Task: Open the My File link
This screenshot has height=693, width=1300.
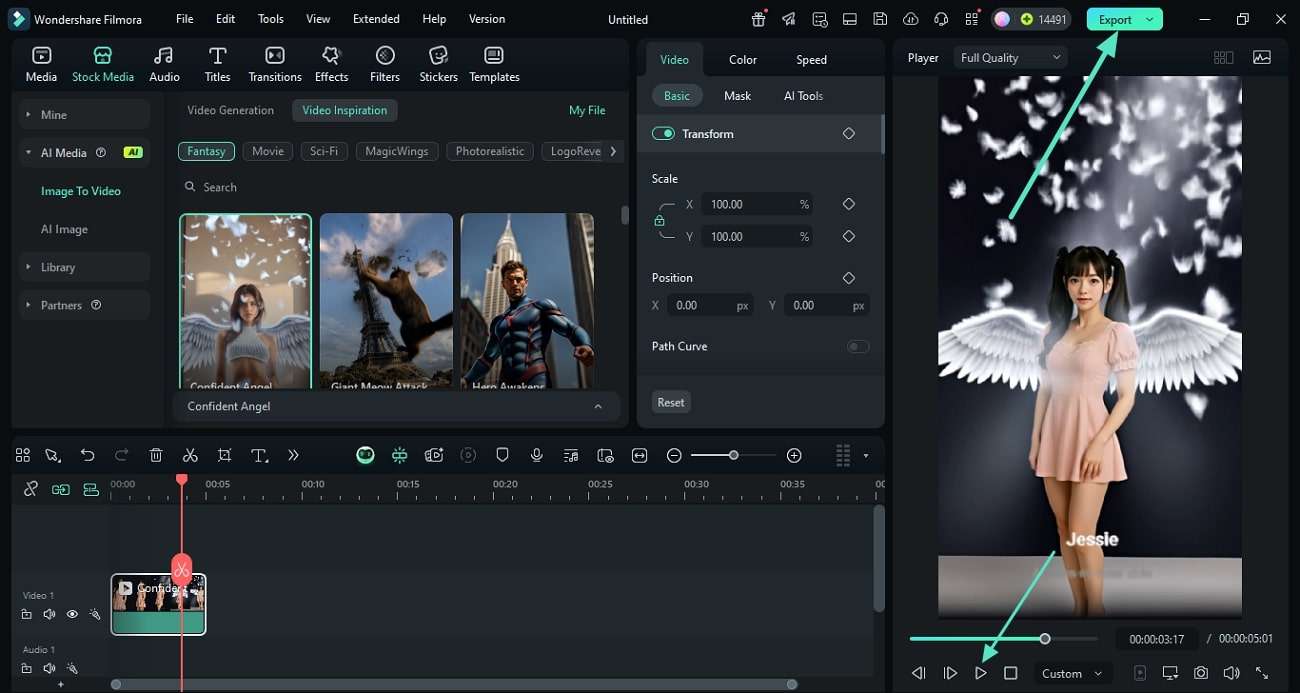Action: [587, 110]
